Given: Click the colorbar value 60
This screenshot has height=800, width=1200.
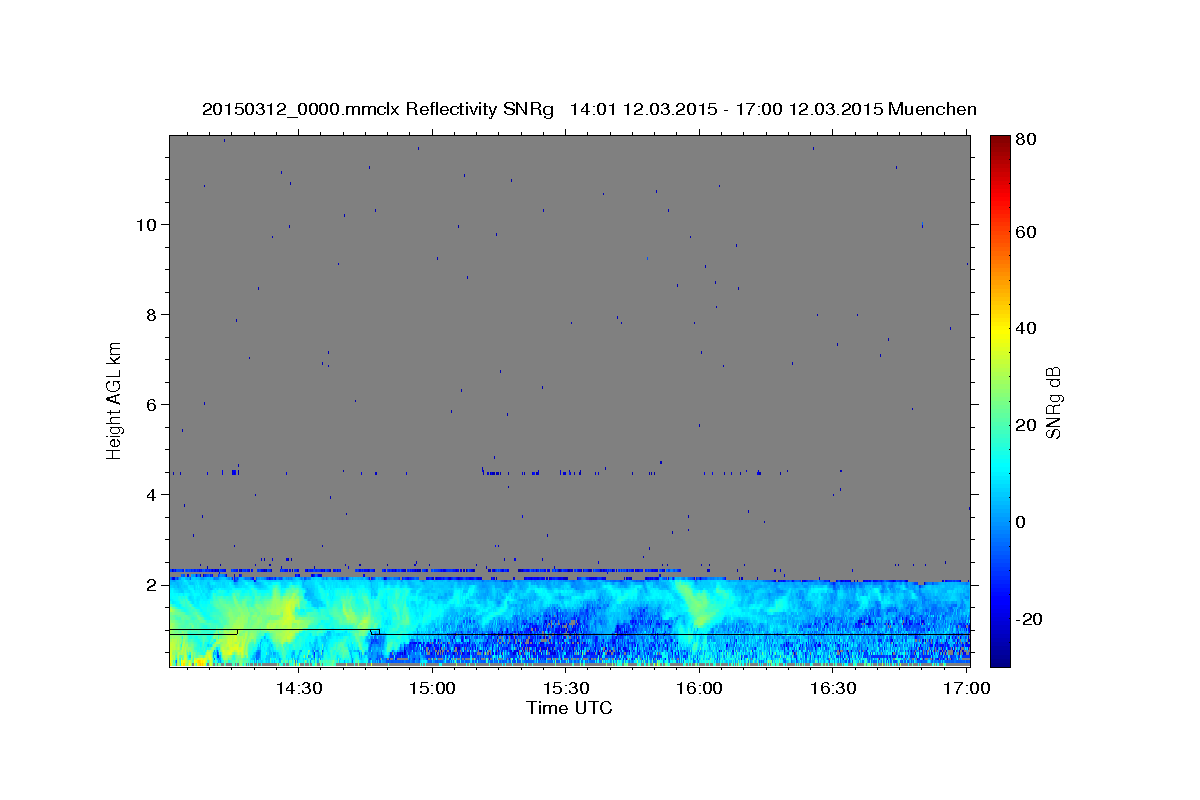Looking at the screenshot, I should pyautogui.click(x=1027, y=232).
